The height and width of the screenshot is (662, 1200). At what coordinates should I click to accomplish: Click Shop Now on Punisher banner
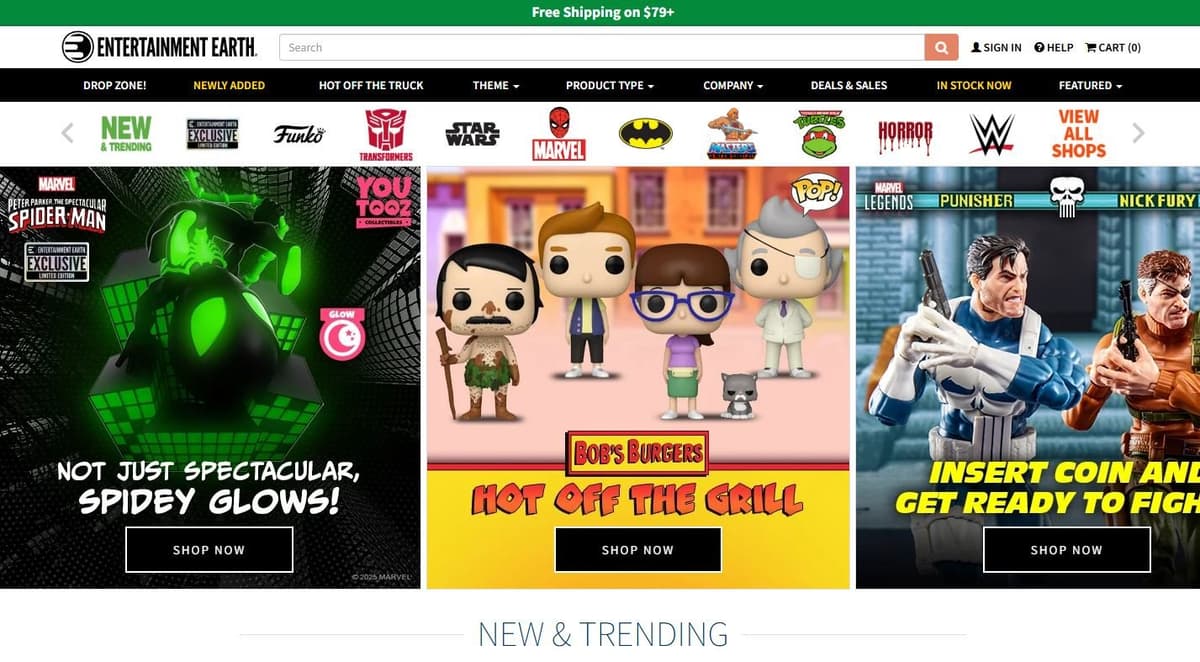click(1067, 549)
